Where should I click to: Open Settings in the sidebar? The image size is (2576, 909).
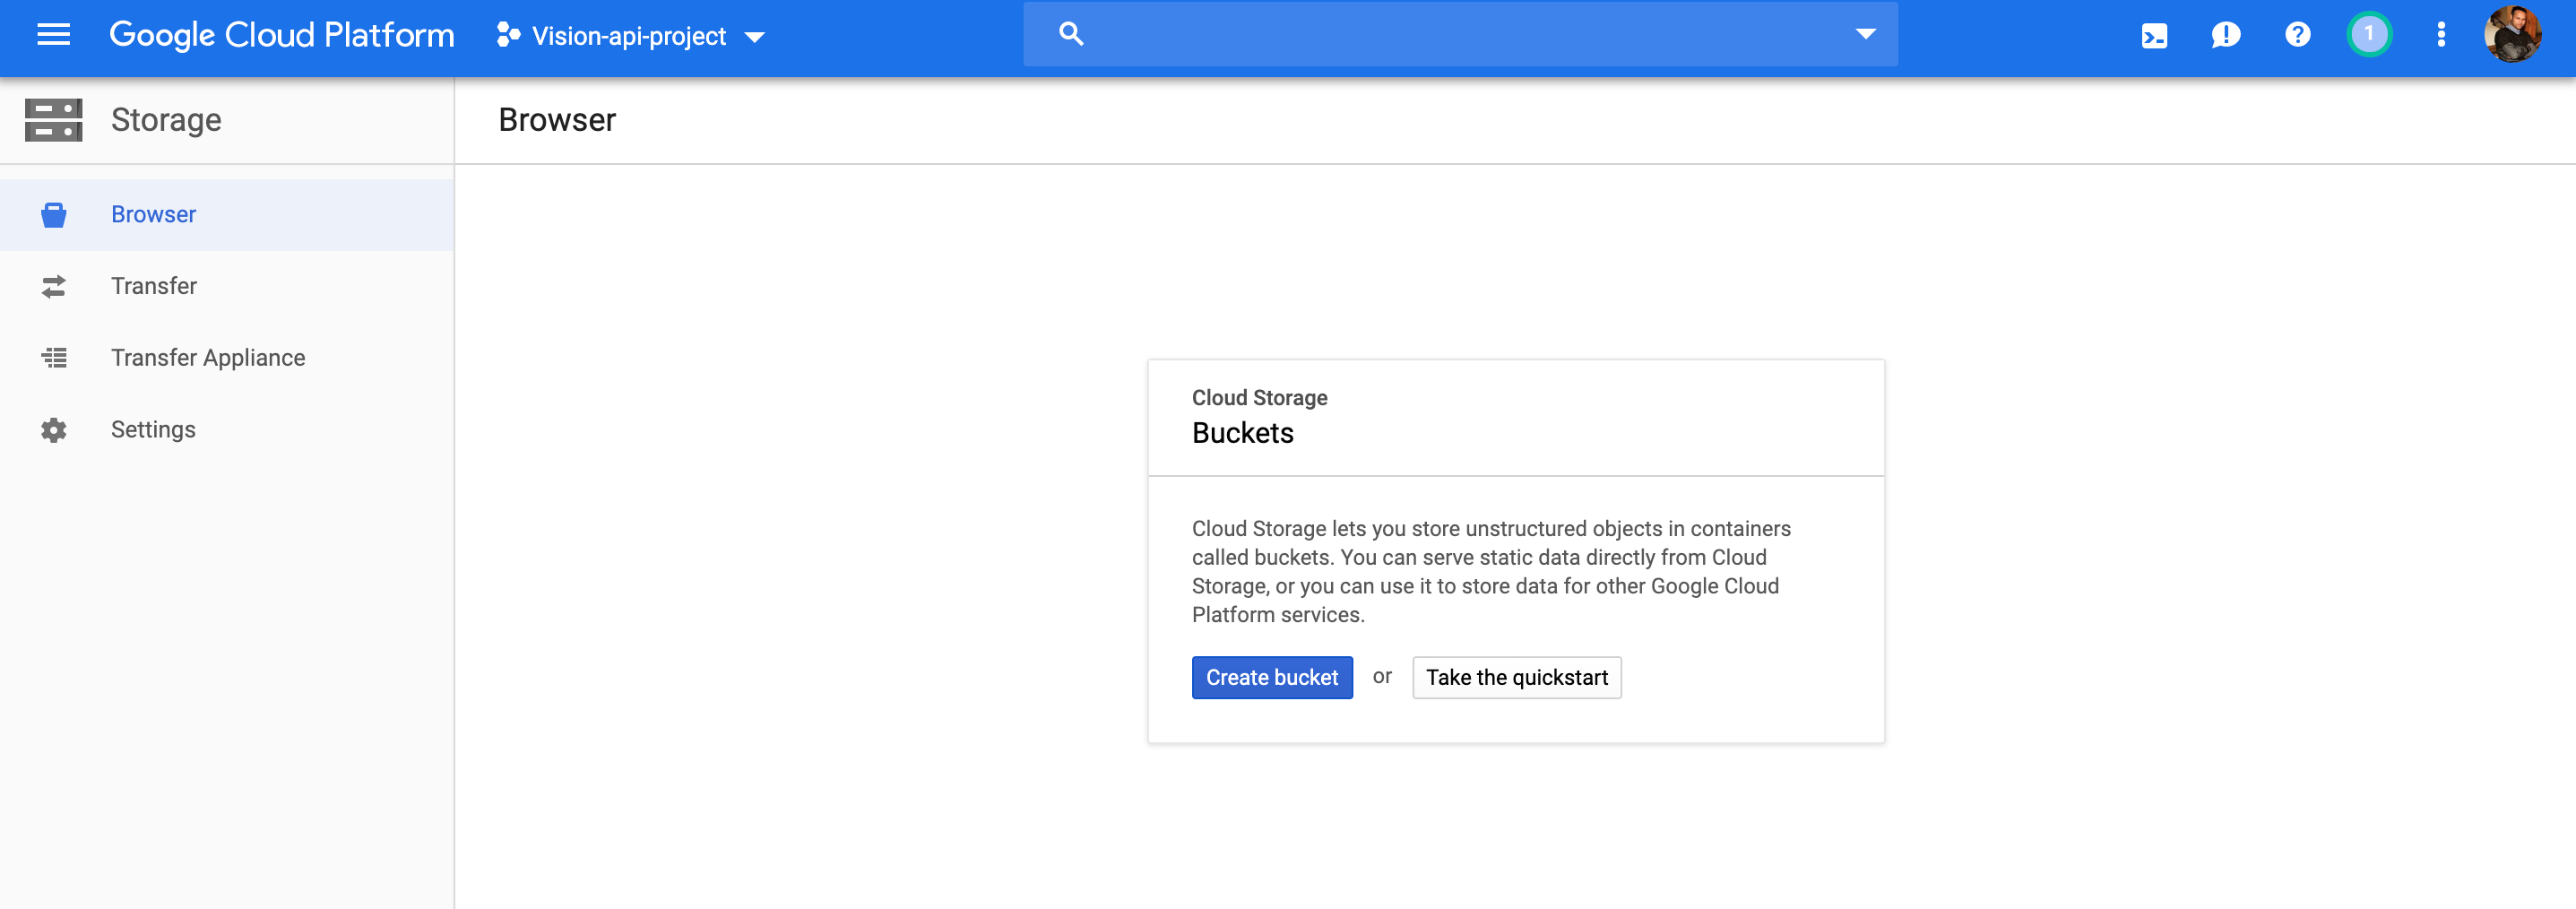(x=227, y=430)
